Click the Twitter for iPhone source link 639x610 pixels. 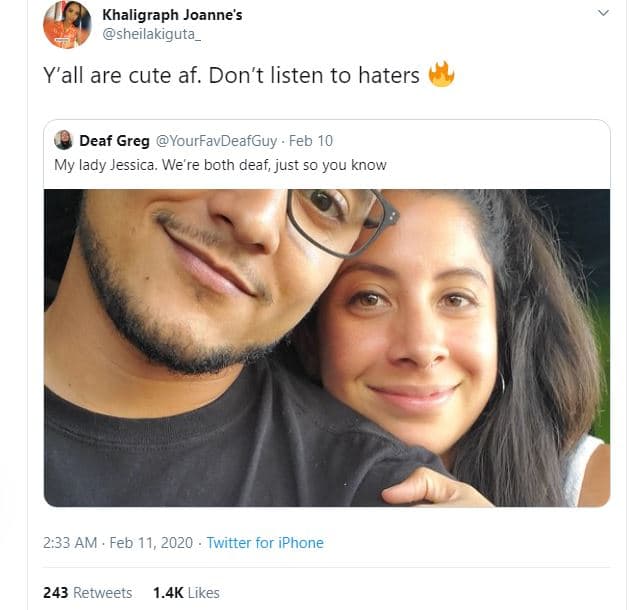click(x=265, y=543)
